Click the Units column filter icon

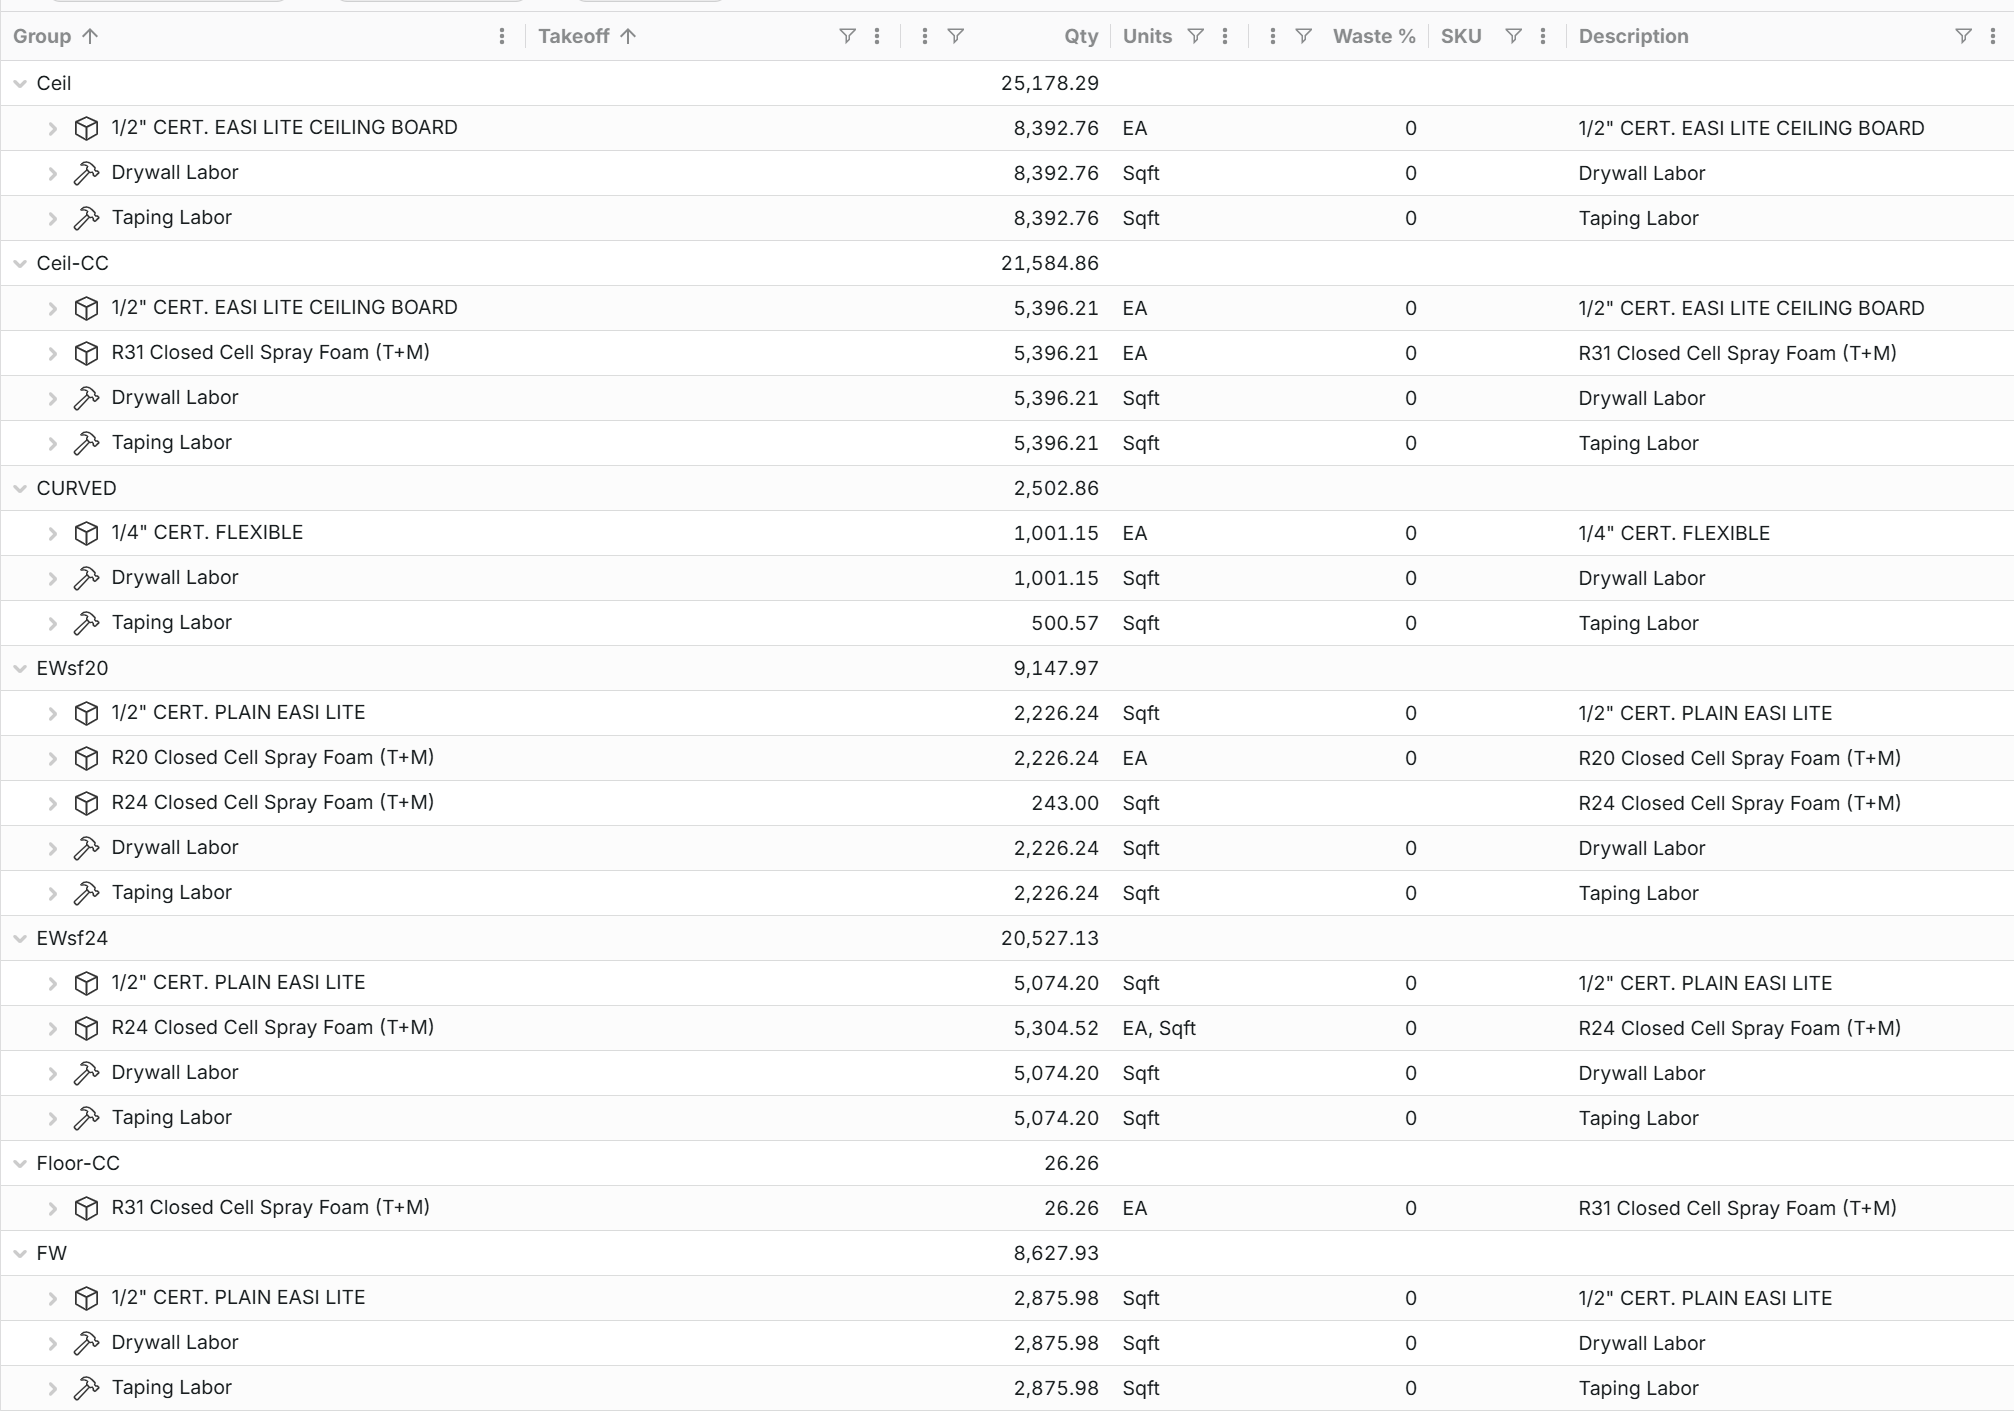tap(1195, 36)
